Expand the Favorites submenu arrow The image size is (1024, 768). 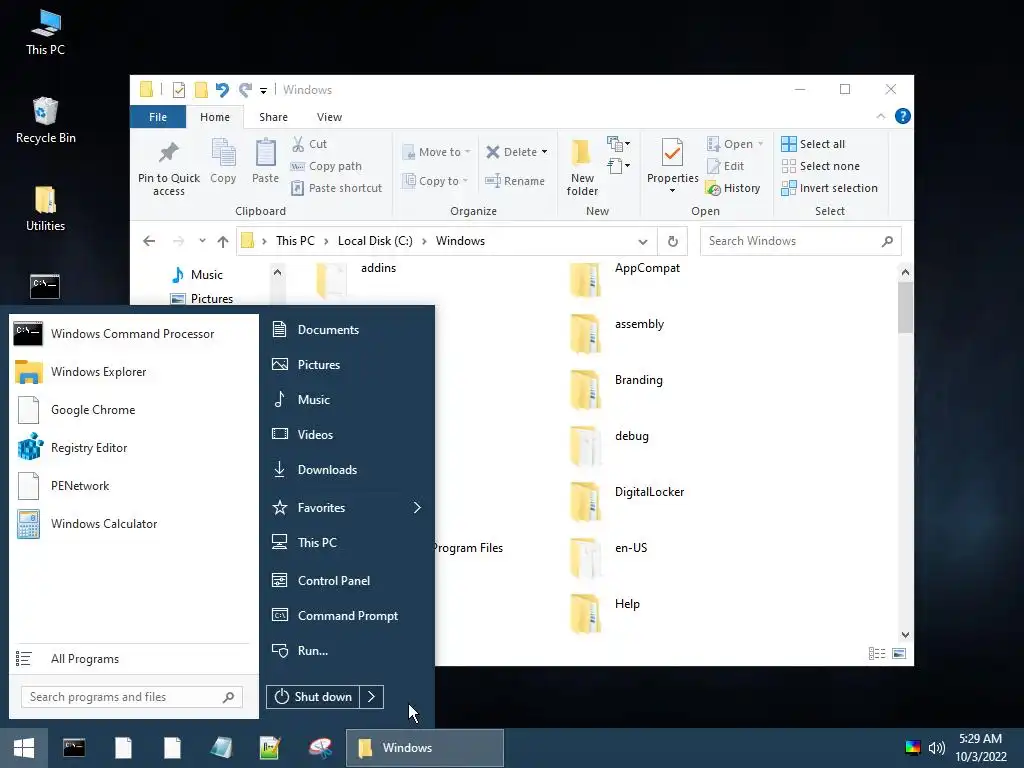[417, 507]
